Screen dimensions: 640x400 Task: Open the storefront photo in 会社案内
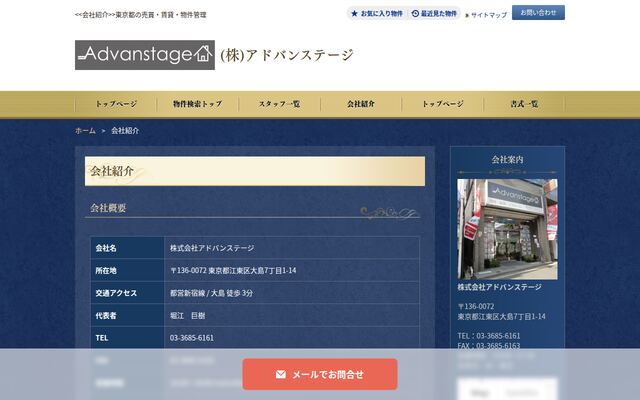(x=507, y=229)
